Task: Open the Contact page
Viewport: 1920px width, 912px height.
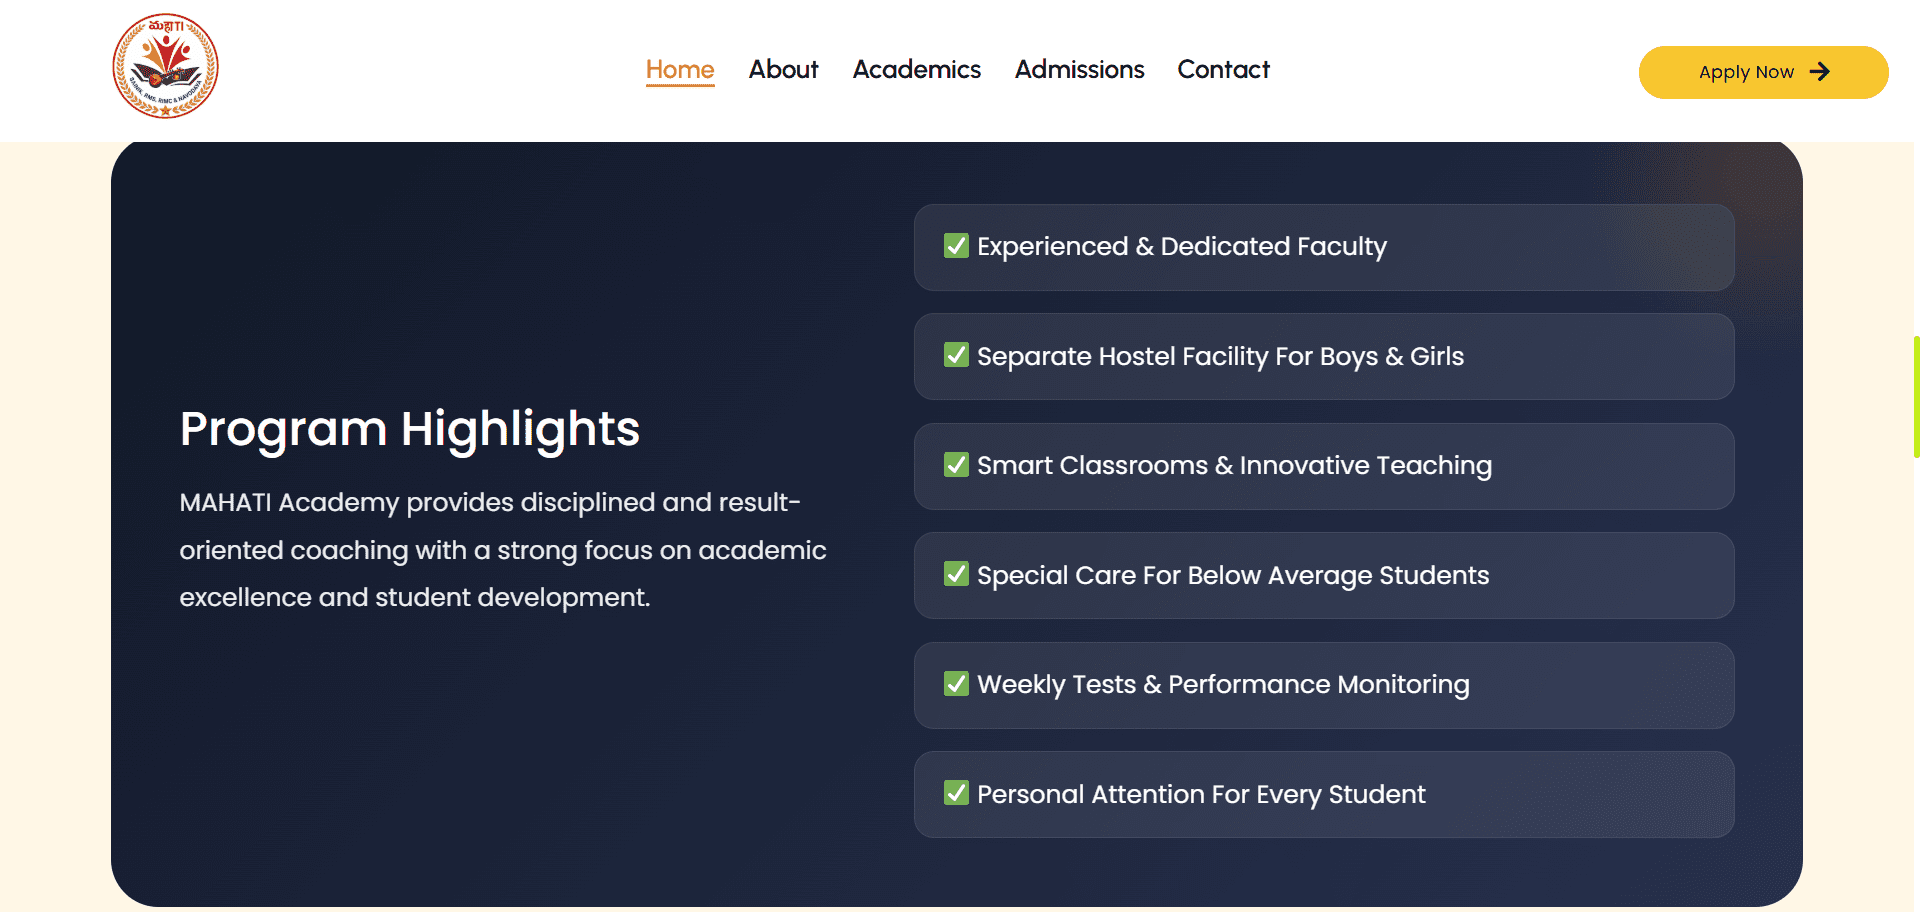Action: pyautogui.click(x=1223, y=69)
